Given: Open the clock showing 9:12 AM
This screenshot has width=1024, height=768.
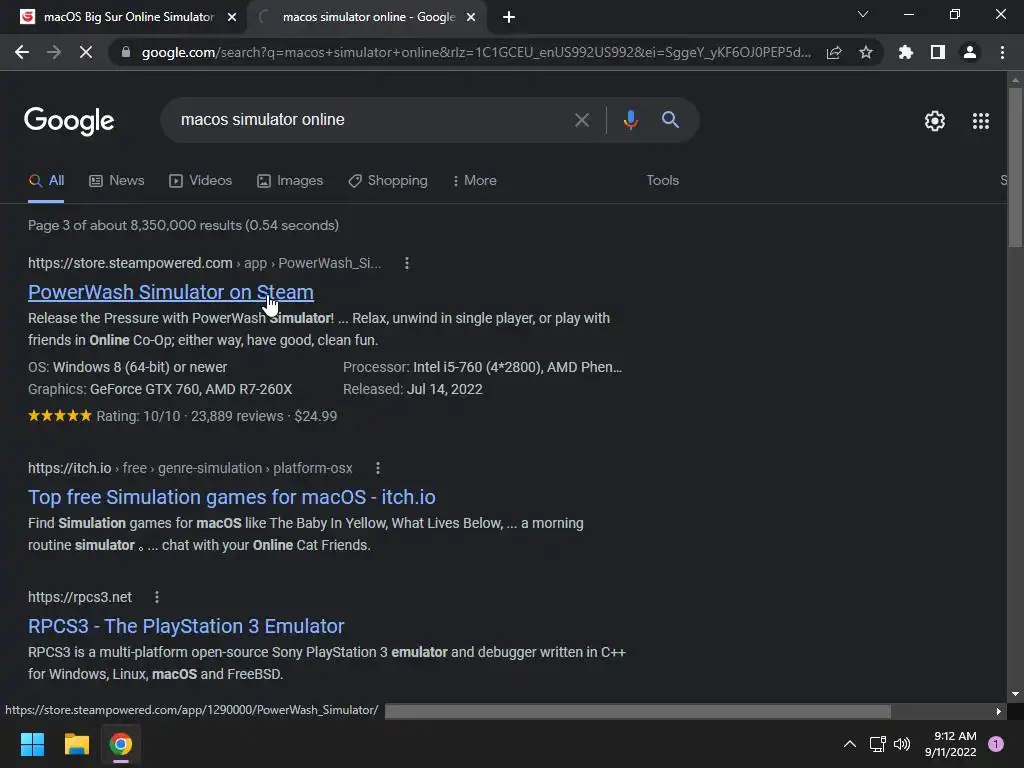Looking at the screenshot, I should click(950, 744).
